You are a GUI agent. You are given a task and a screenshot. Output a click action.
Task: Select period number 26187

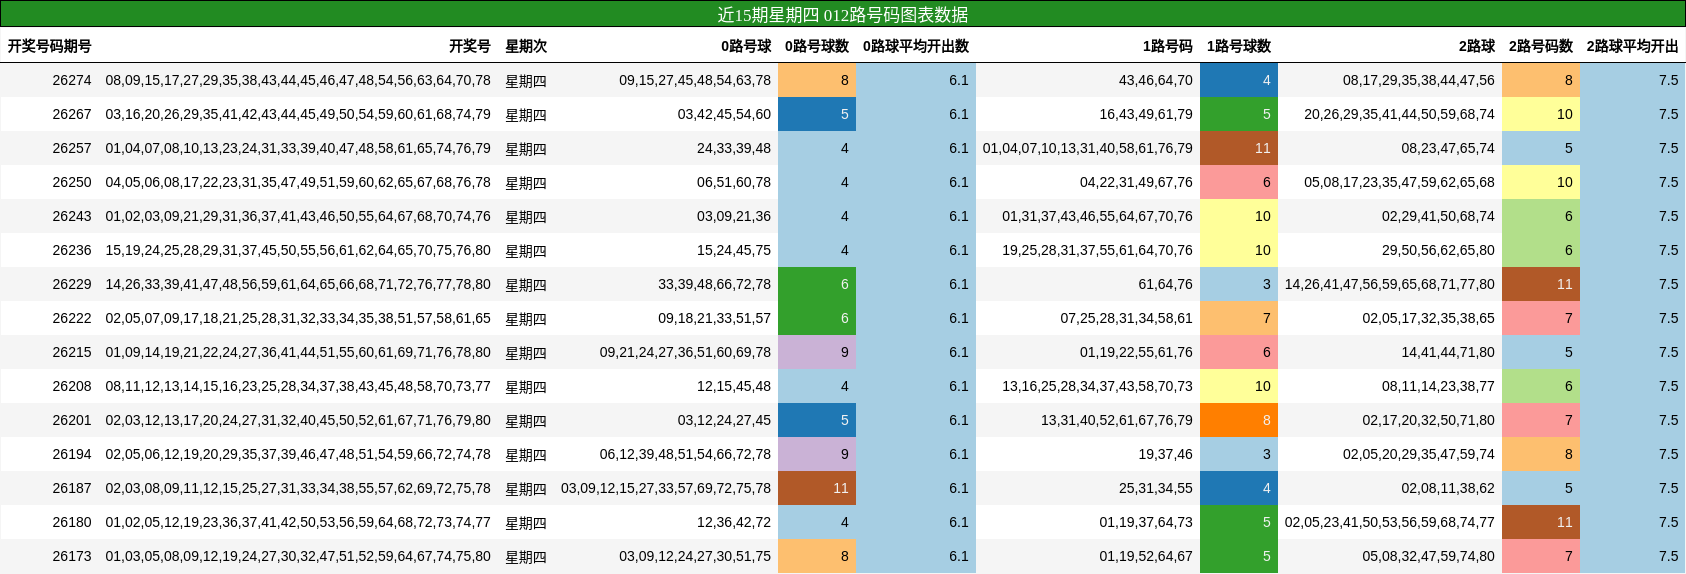(72, 488)
